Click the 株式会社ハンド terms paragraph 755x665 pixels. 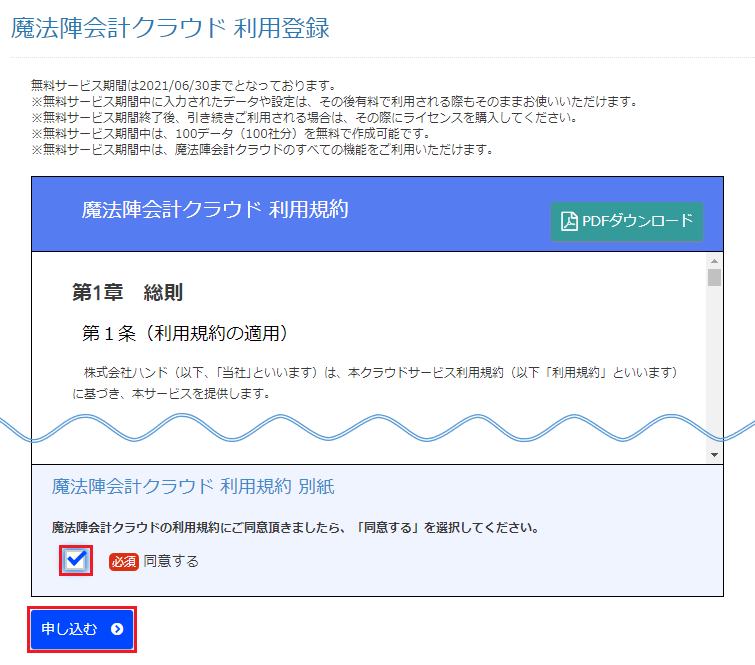click(375, 383)
